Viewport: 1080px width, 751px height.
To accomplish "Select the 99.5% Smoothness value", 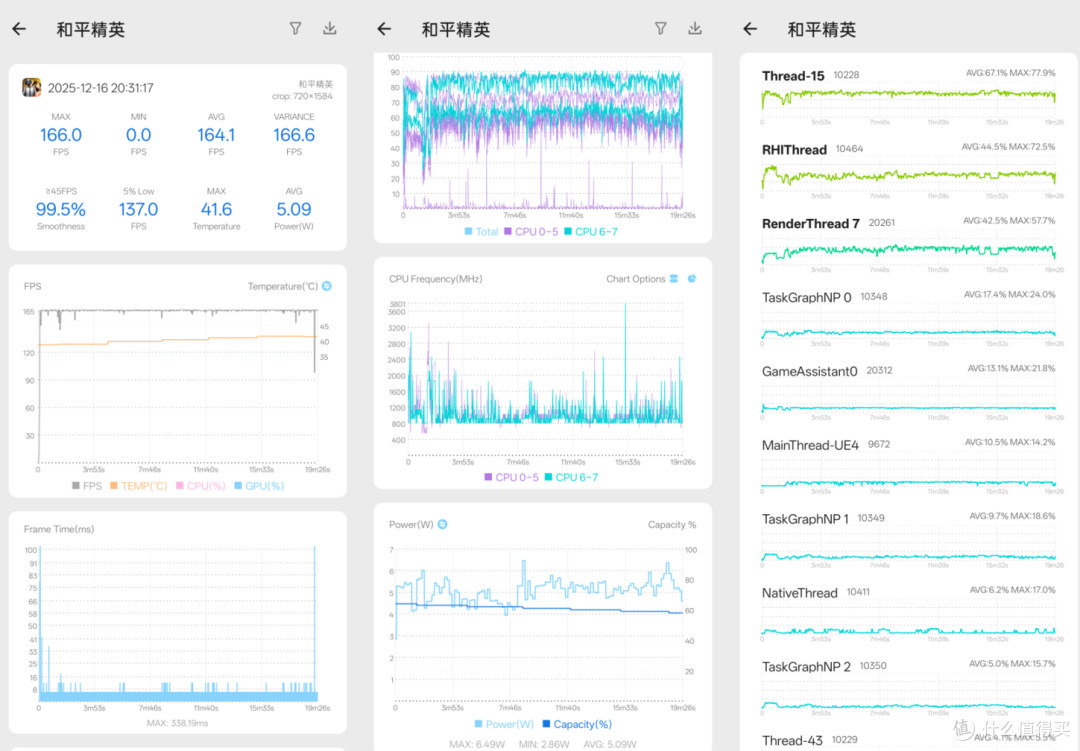I will point(61,209).
